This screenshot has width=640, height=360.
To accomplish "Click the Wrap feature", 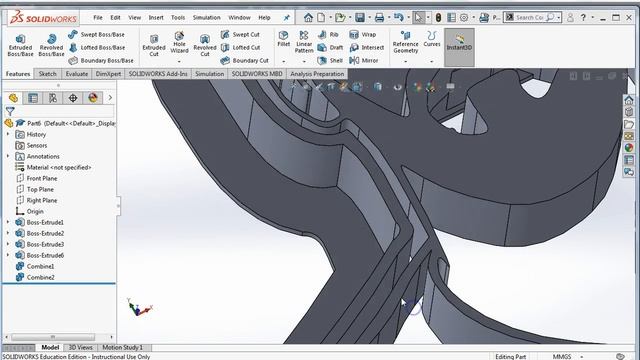I will click(362, 35).
